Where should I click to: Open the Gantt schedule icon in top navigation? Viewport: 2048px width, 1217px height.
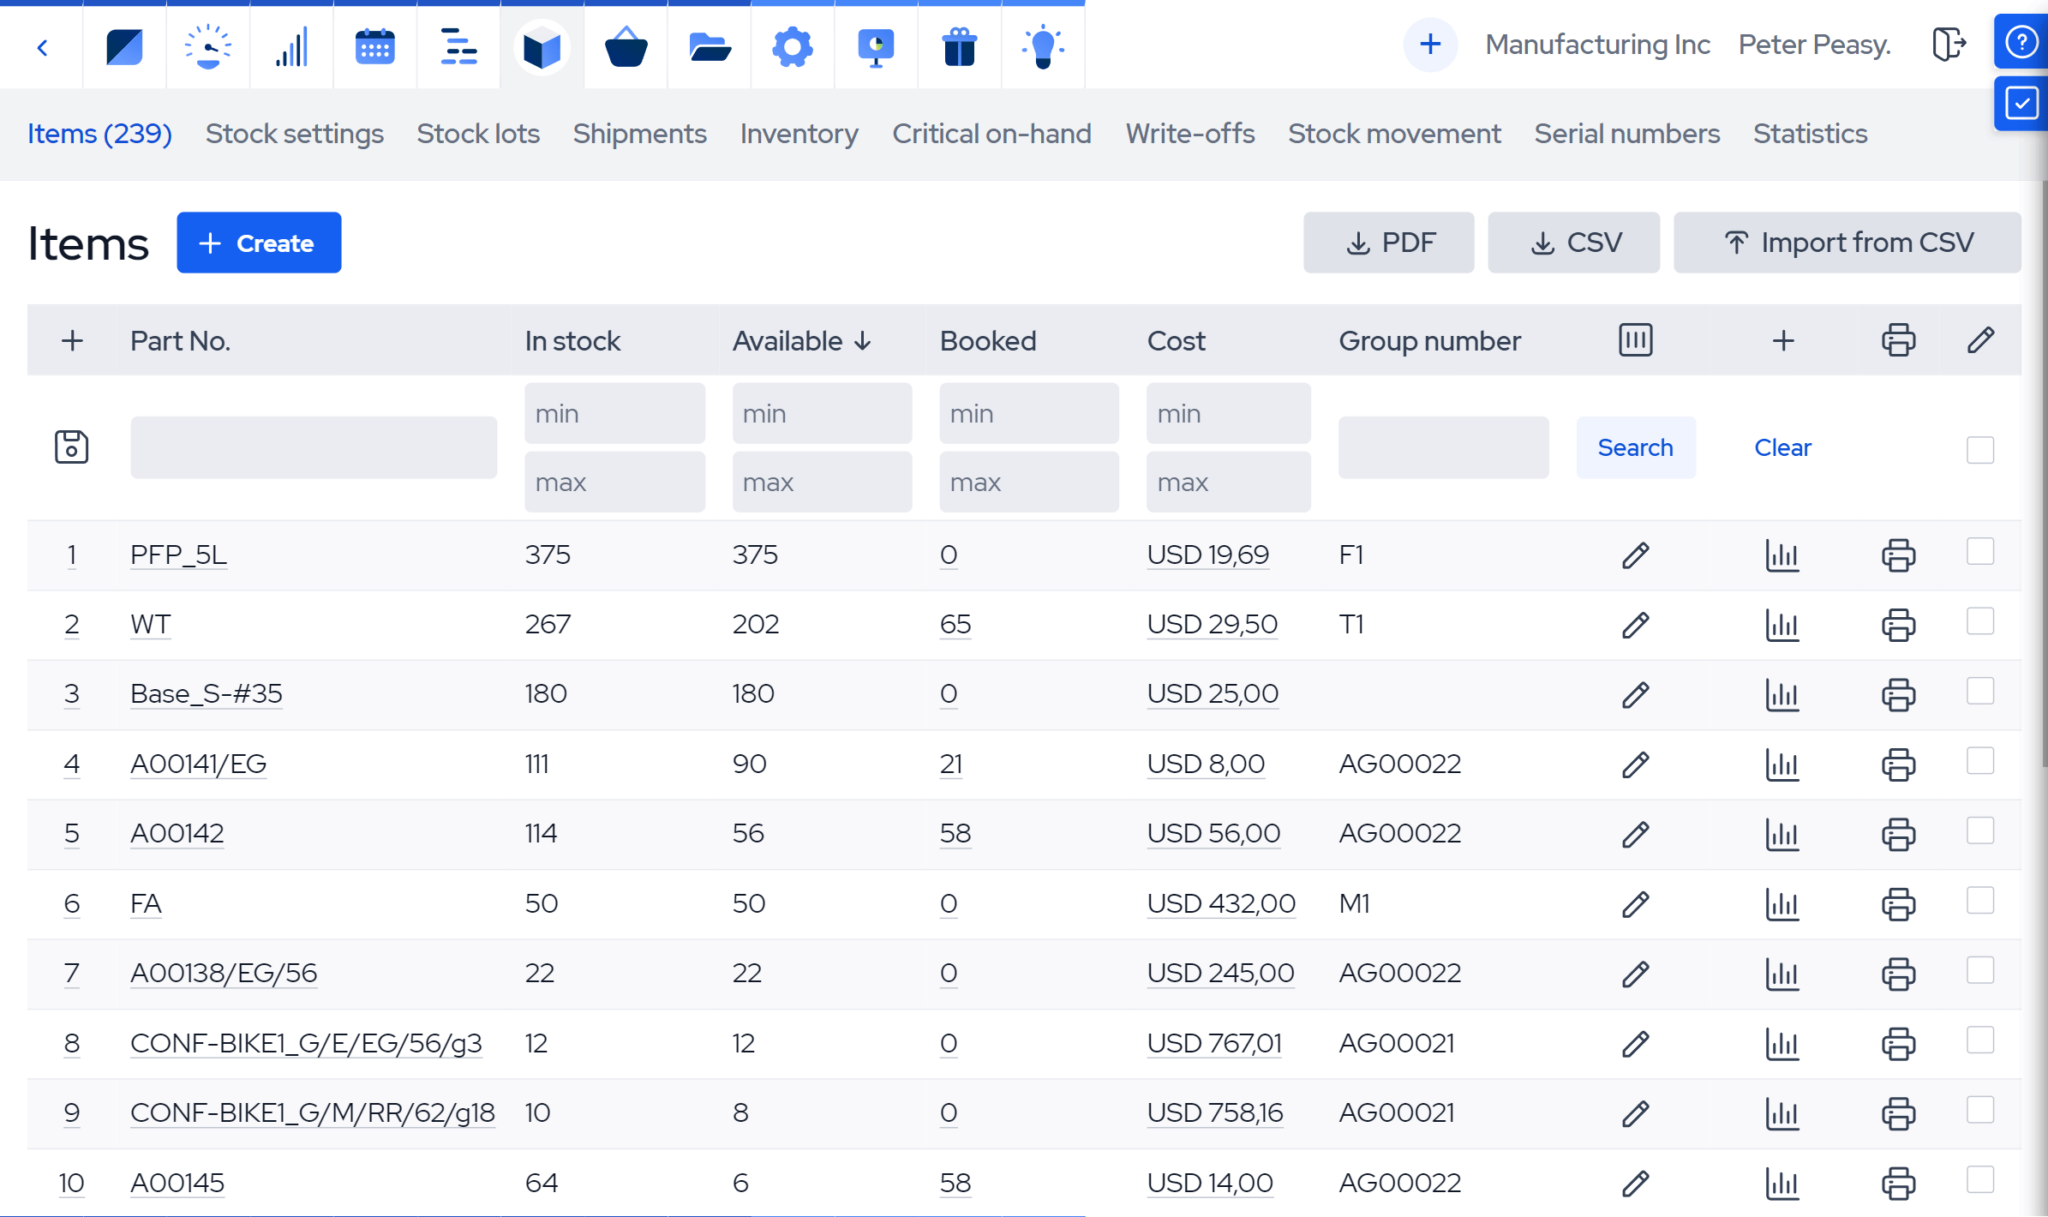(459, 46)
